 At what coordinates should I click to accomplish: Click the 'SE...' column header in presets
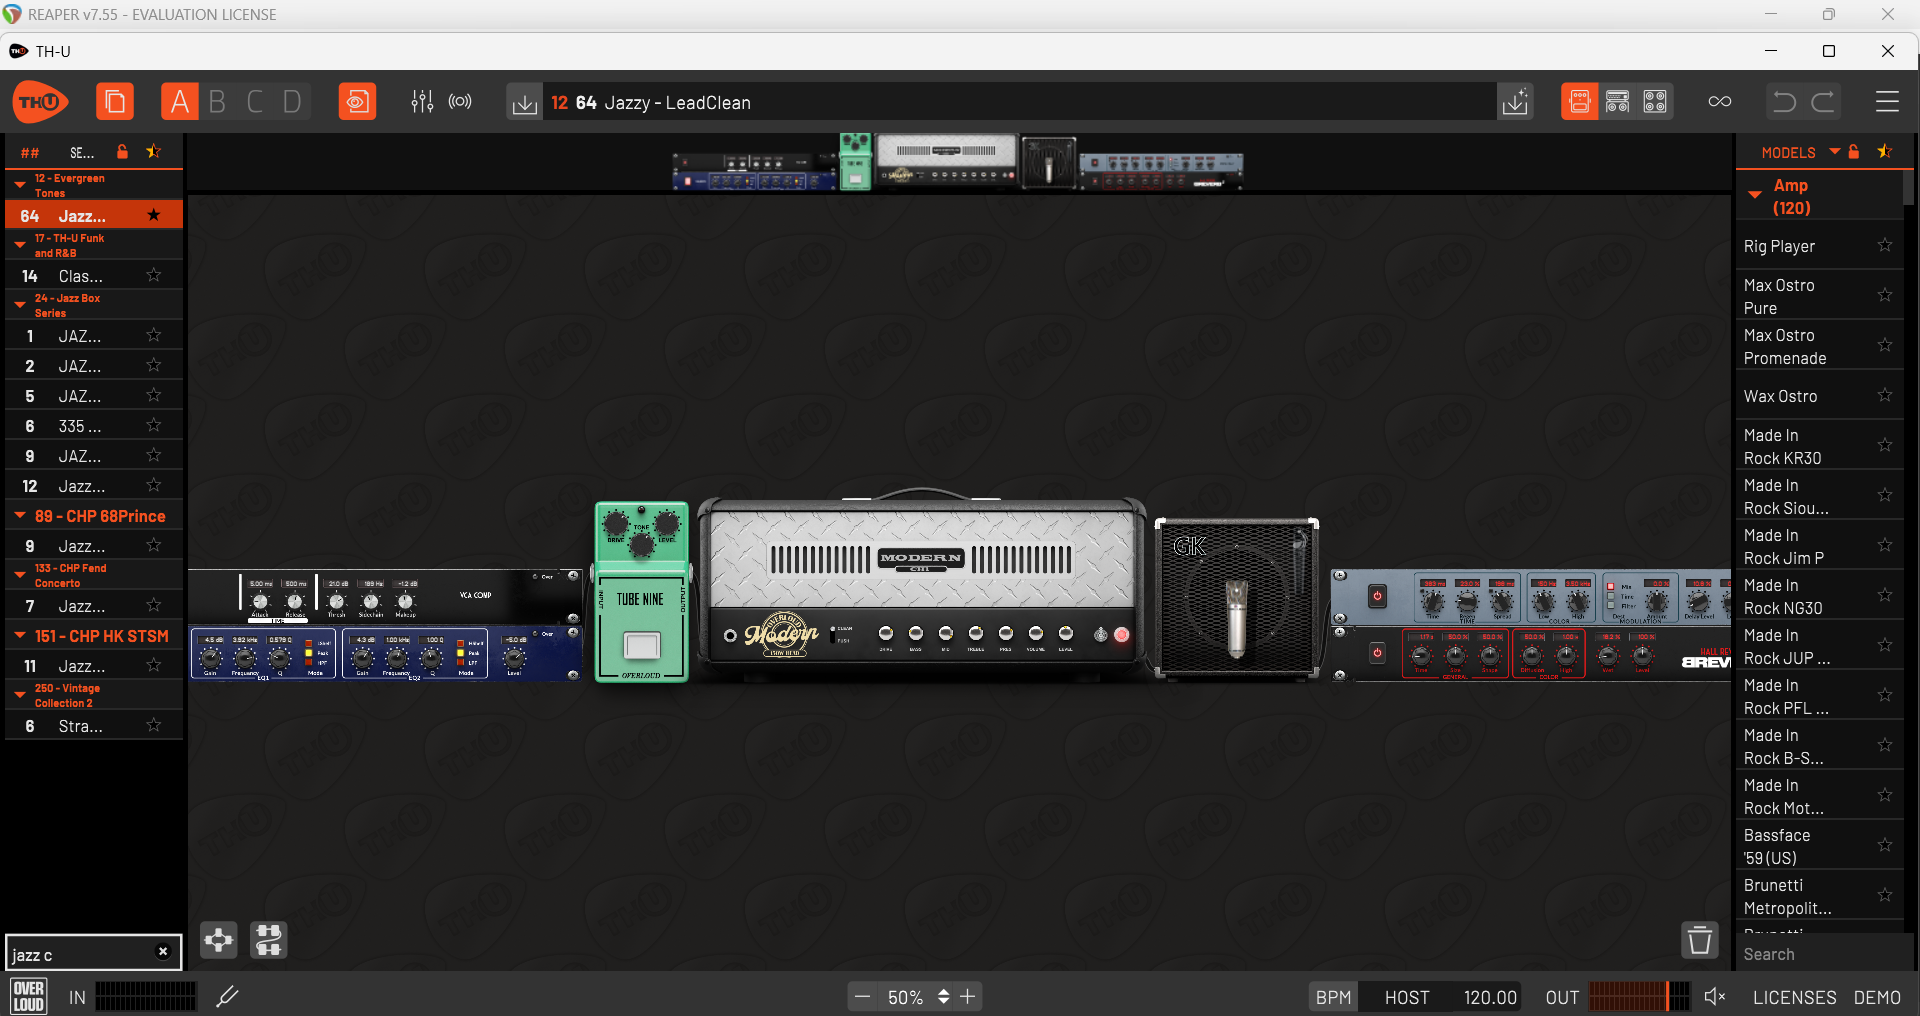(x=82, y=153)
